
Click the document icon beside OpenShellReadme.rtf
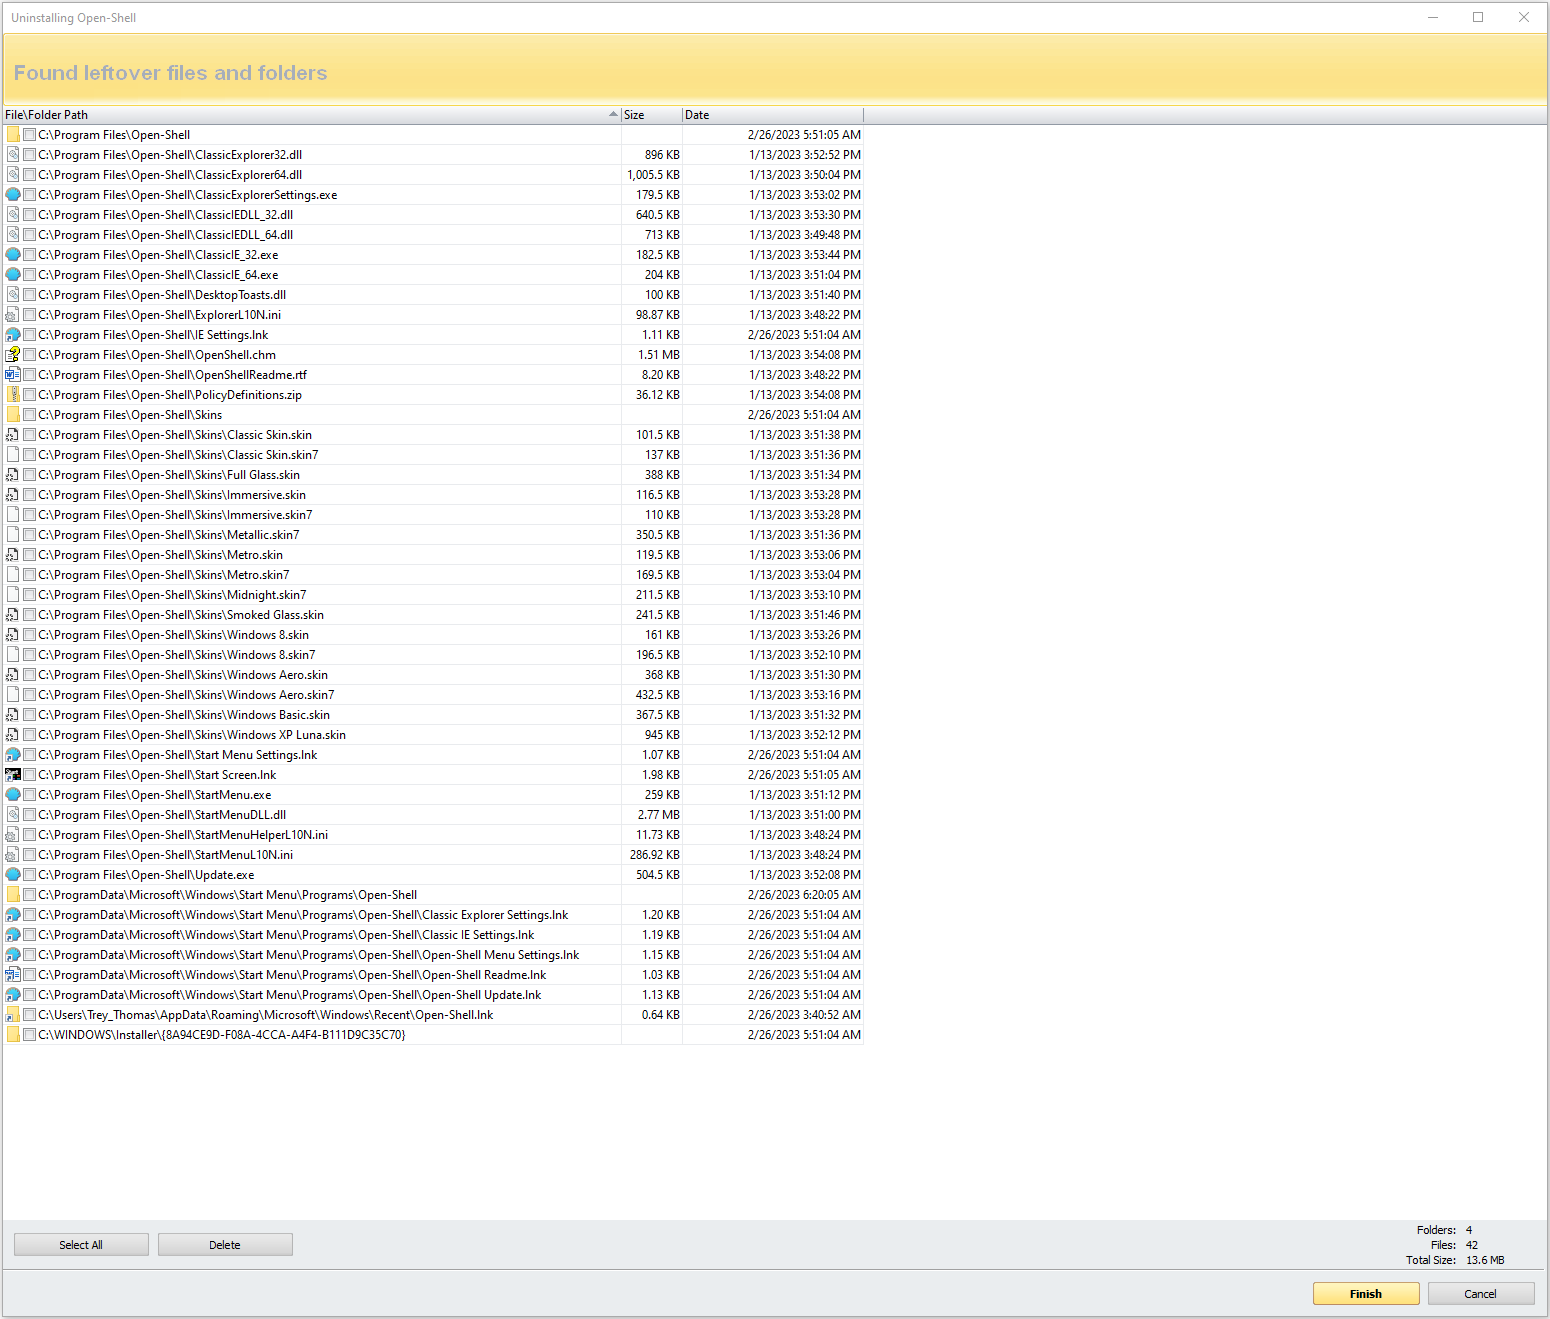pyautogui.click(x=13, y=375)
